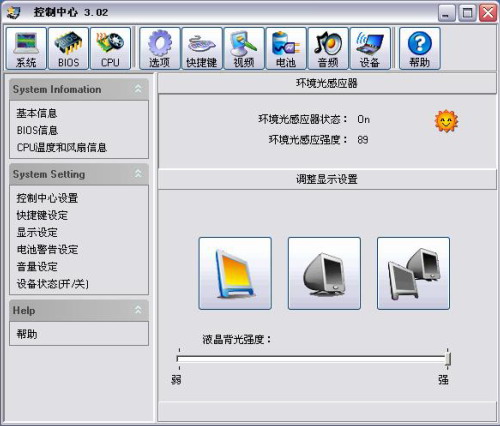
Task: Open the 帮助 (Help) question mark icon
Action: (420, 49)
